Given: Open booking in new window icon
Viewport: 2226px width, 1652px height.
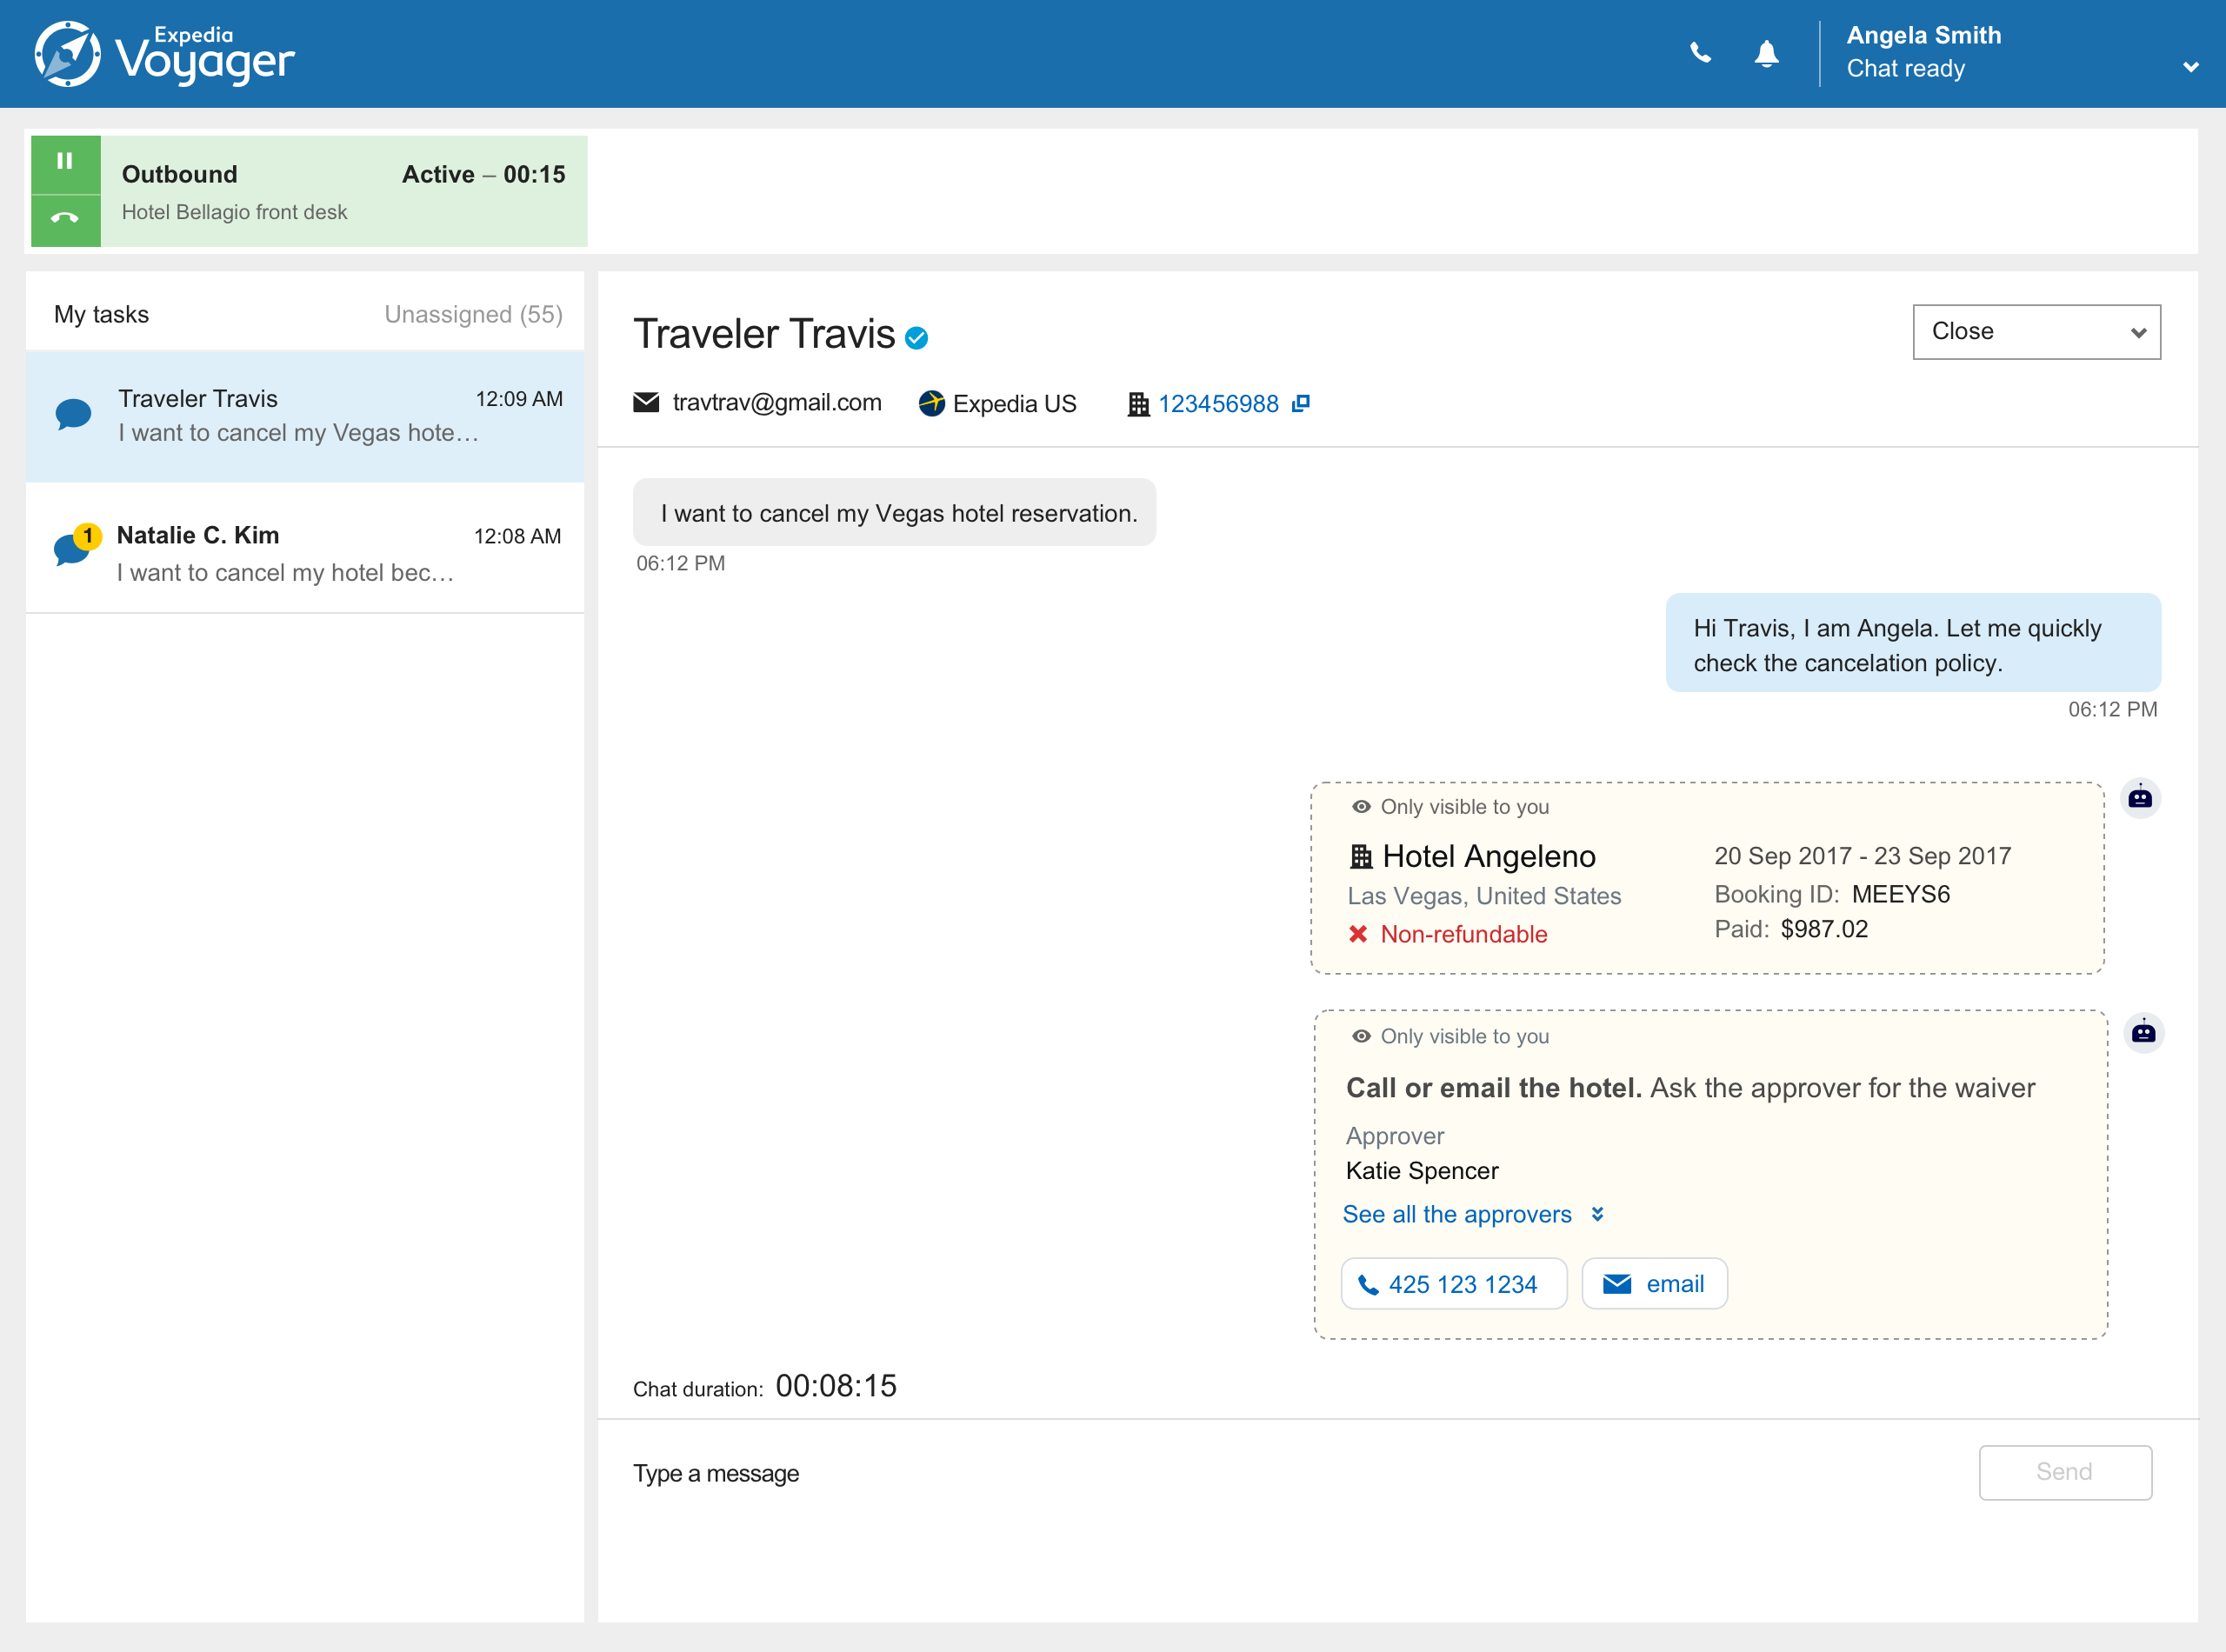Looking at the screenshot, I should point(1300,403).
